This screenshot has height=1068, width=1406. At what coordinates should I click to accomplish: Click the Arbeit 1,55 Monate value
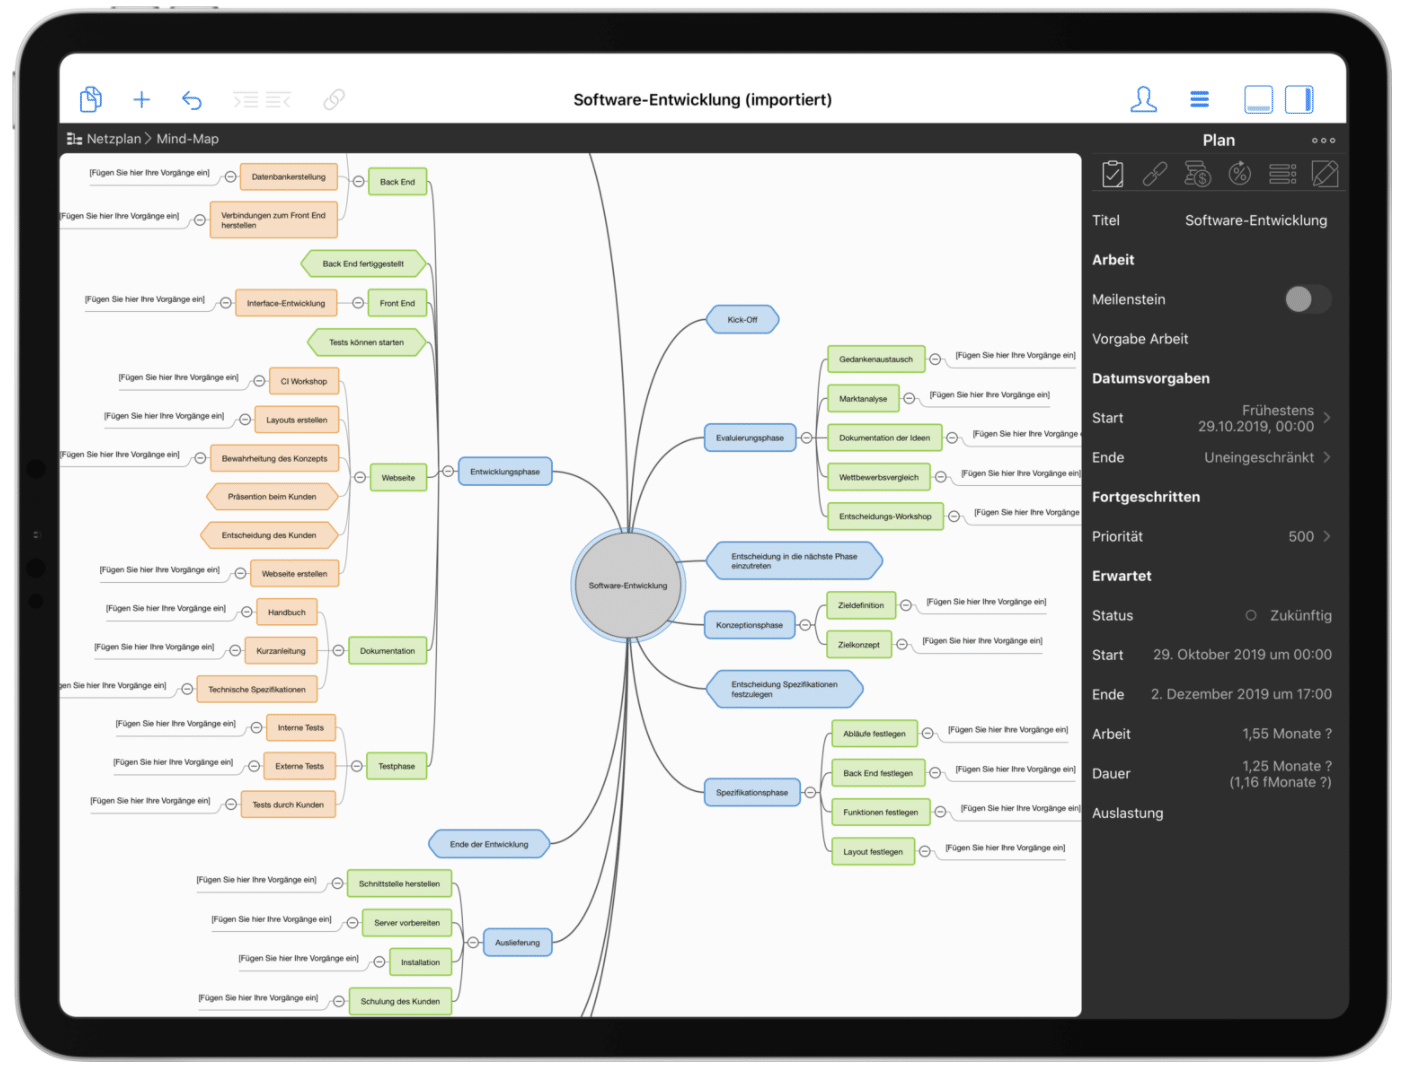tap(1287, 734)
